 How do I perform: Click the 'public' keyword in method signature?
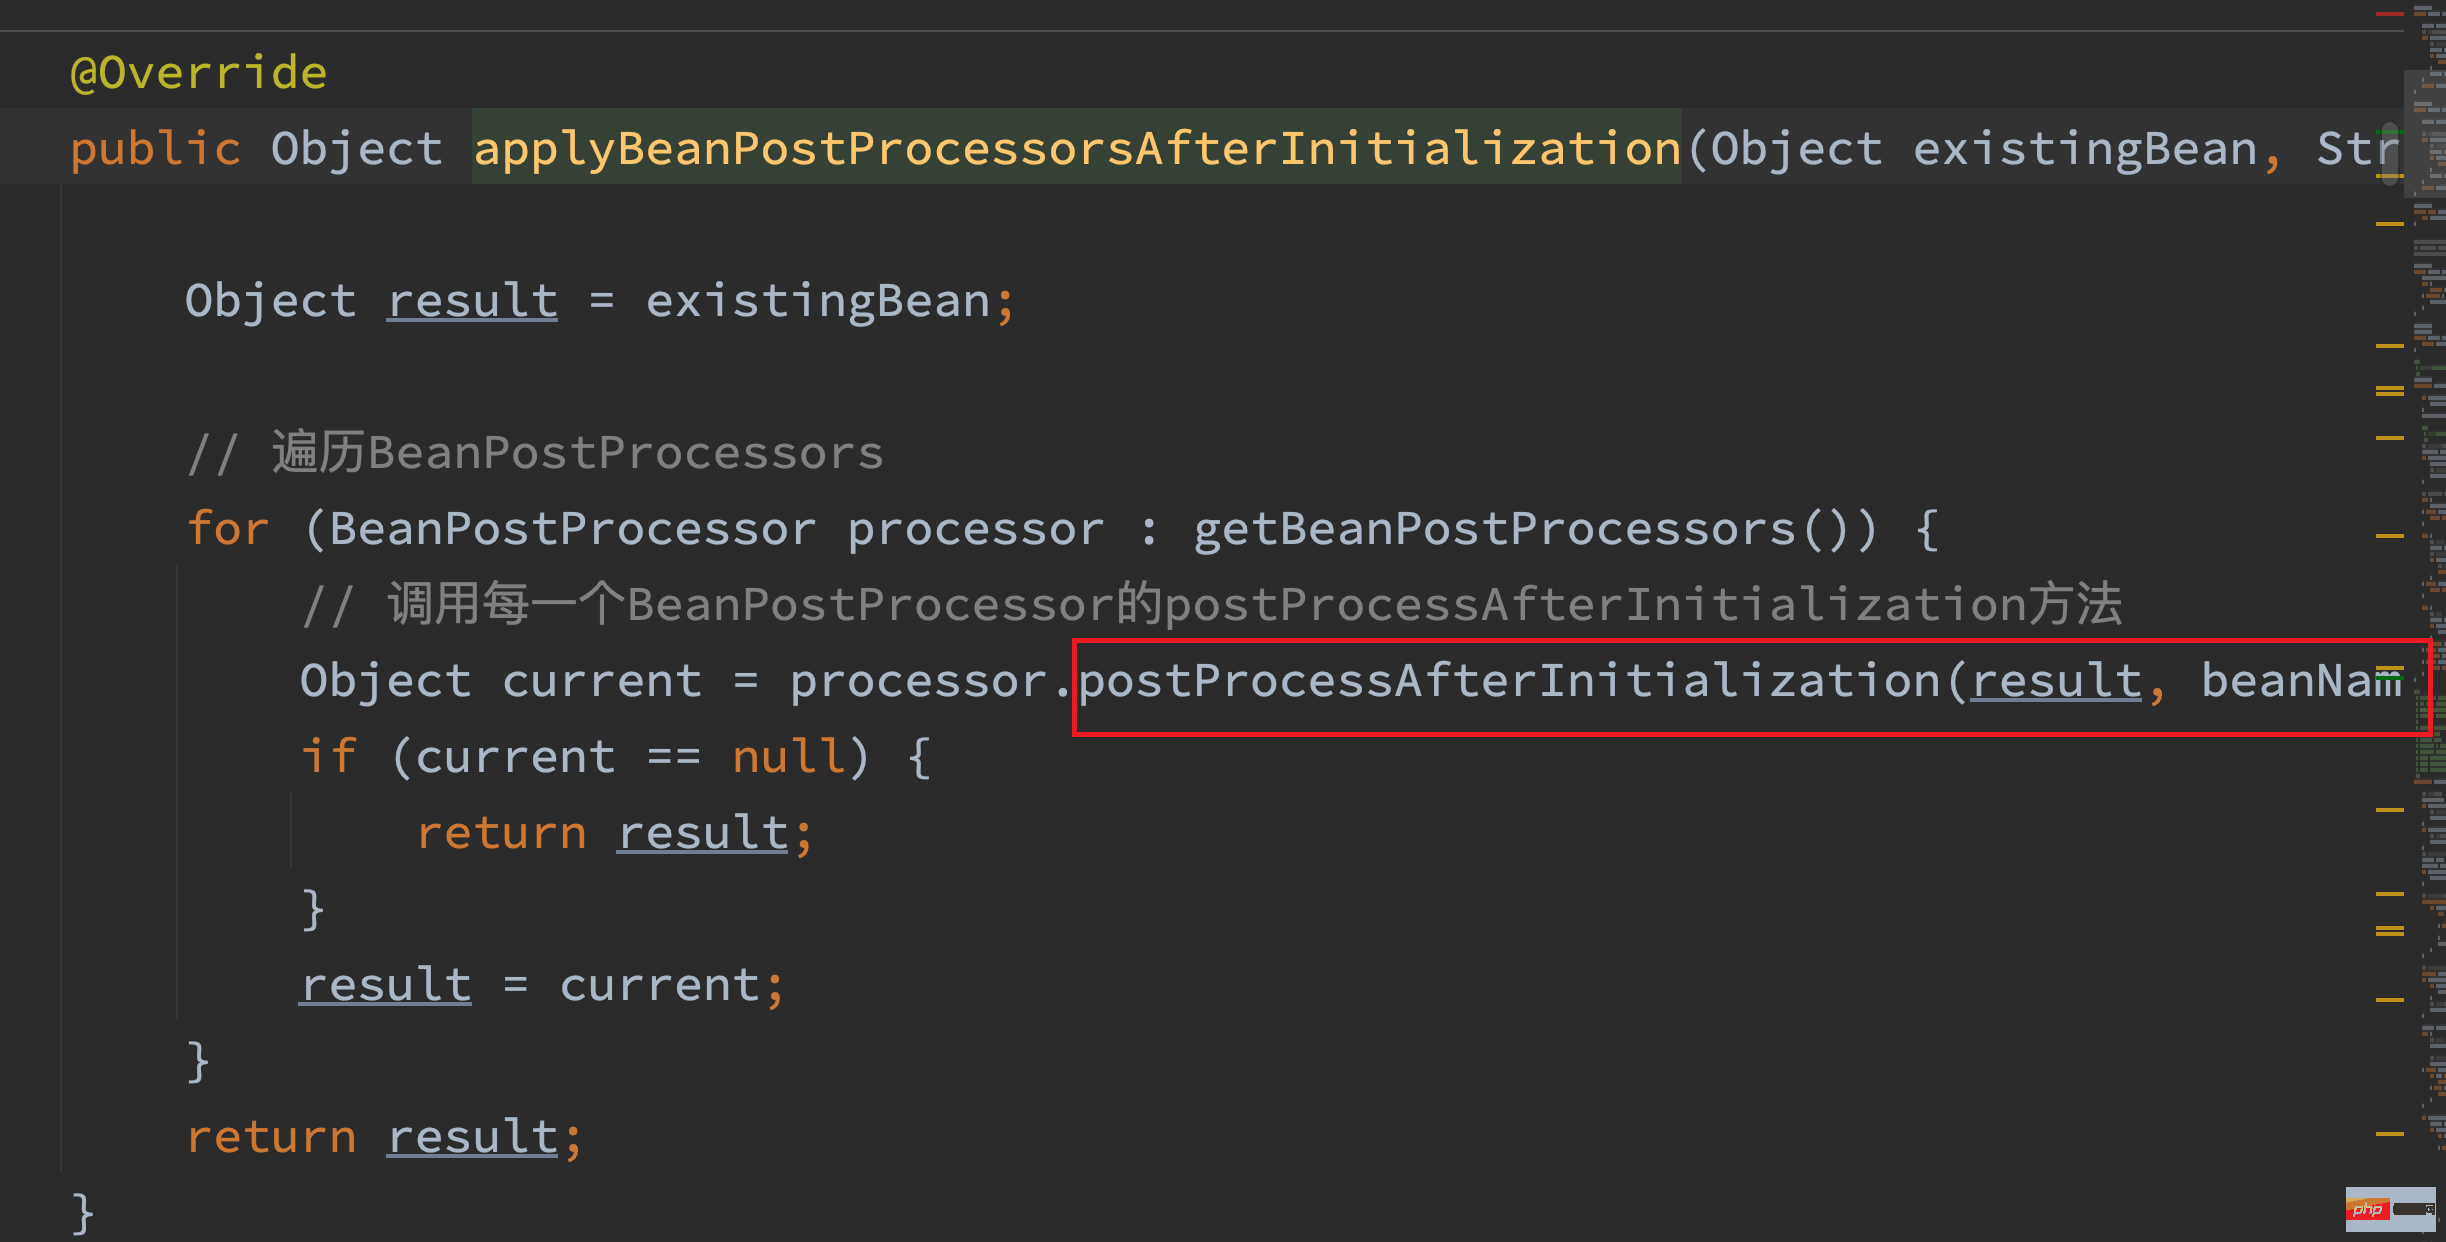(155, 148)
